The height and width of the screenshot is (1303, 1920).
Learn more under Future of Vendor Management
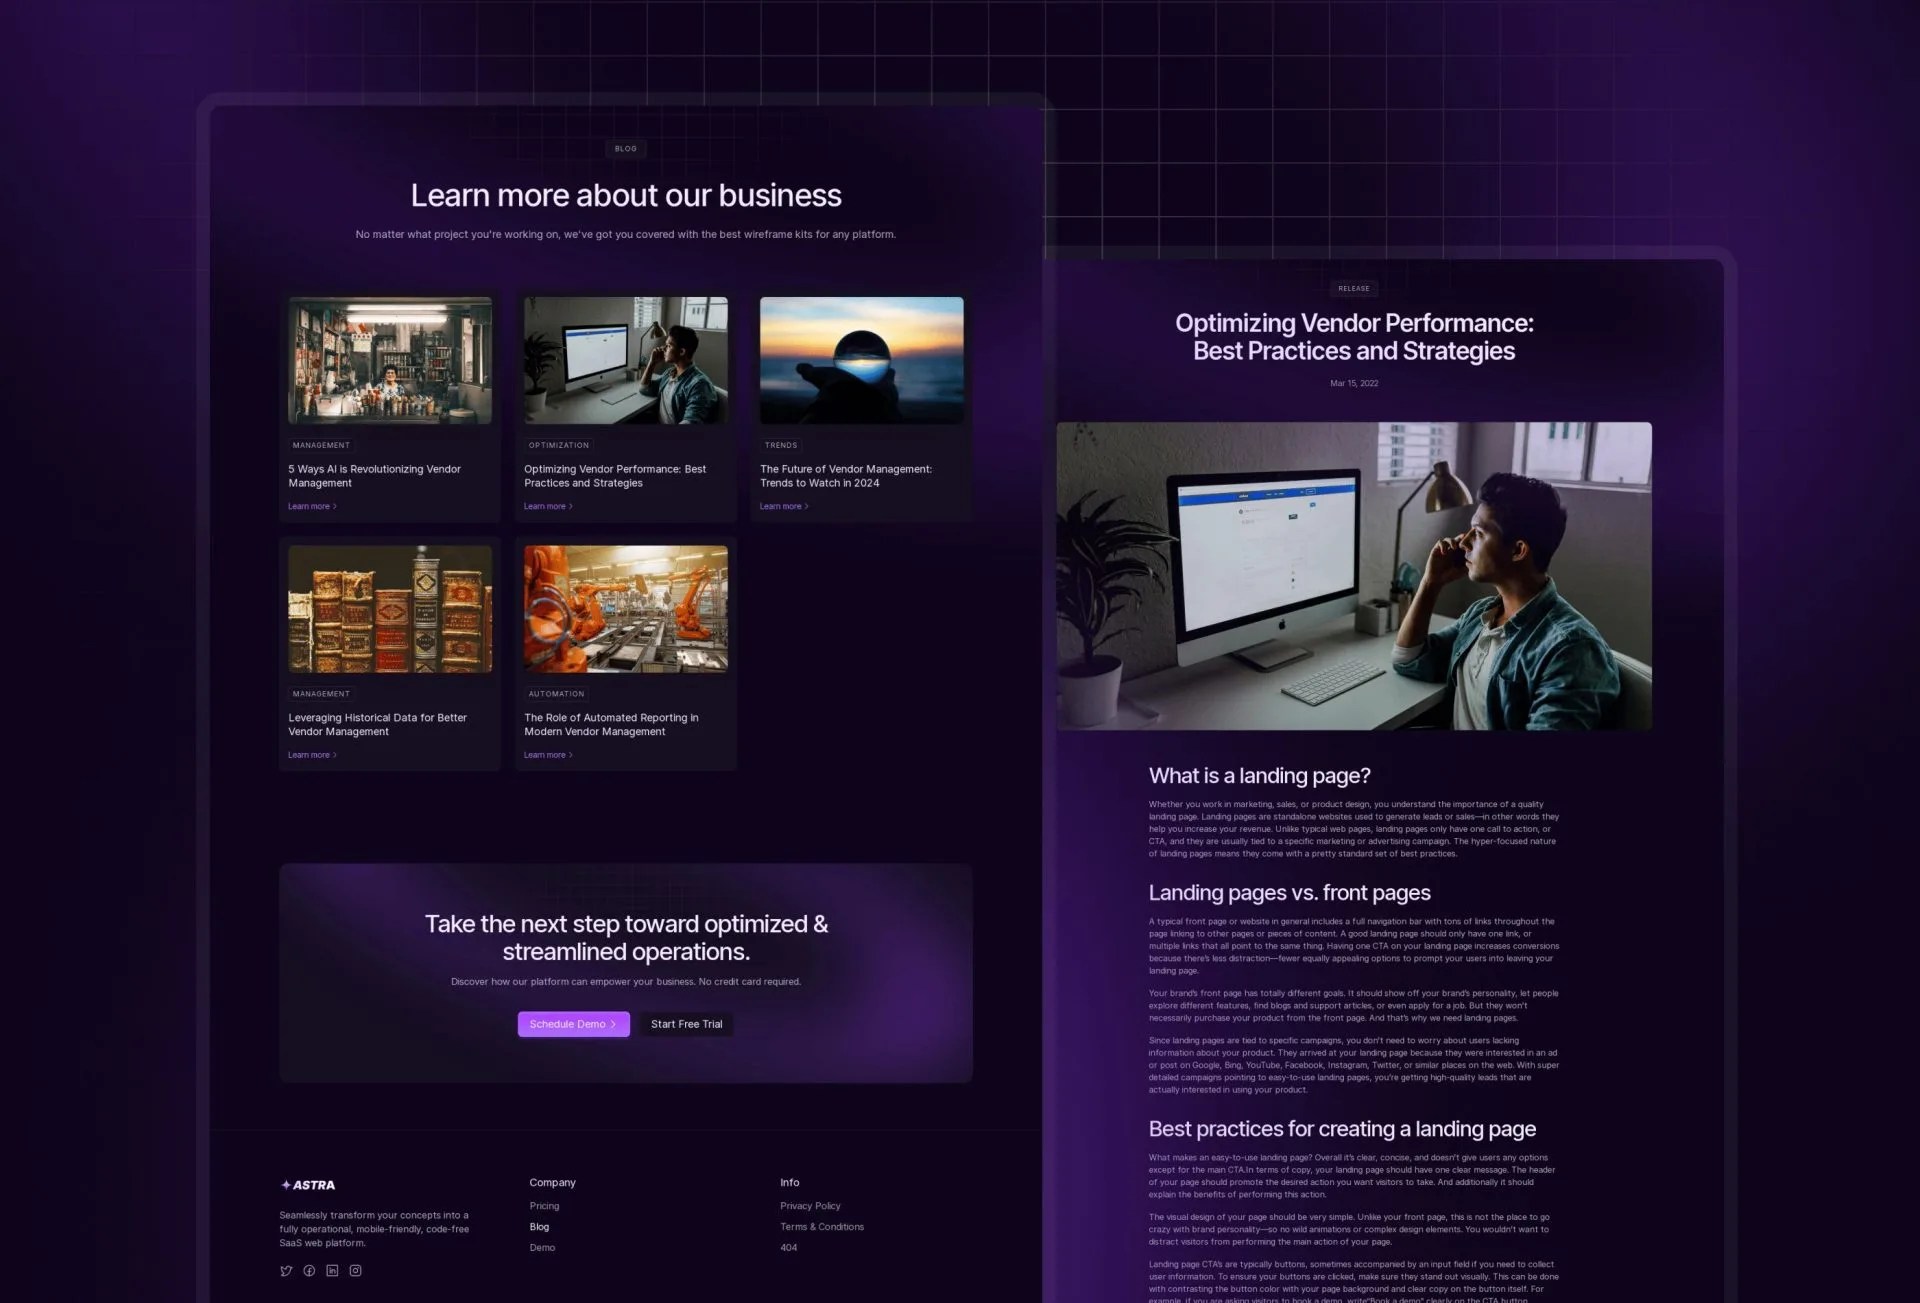click(x=783, y=507)
